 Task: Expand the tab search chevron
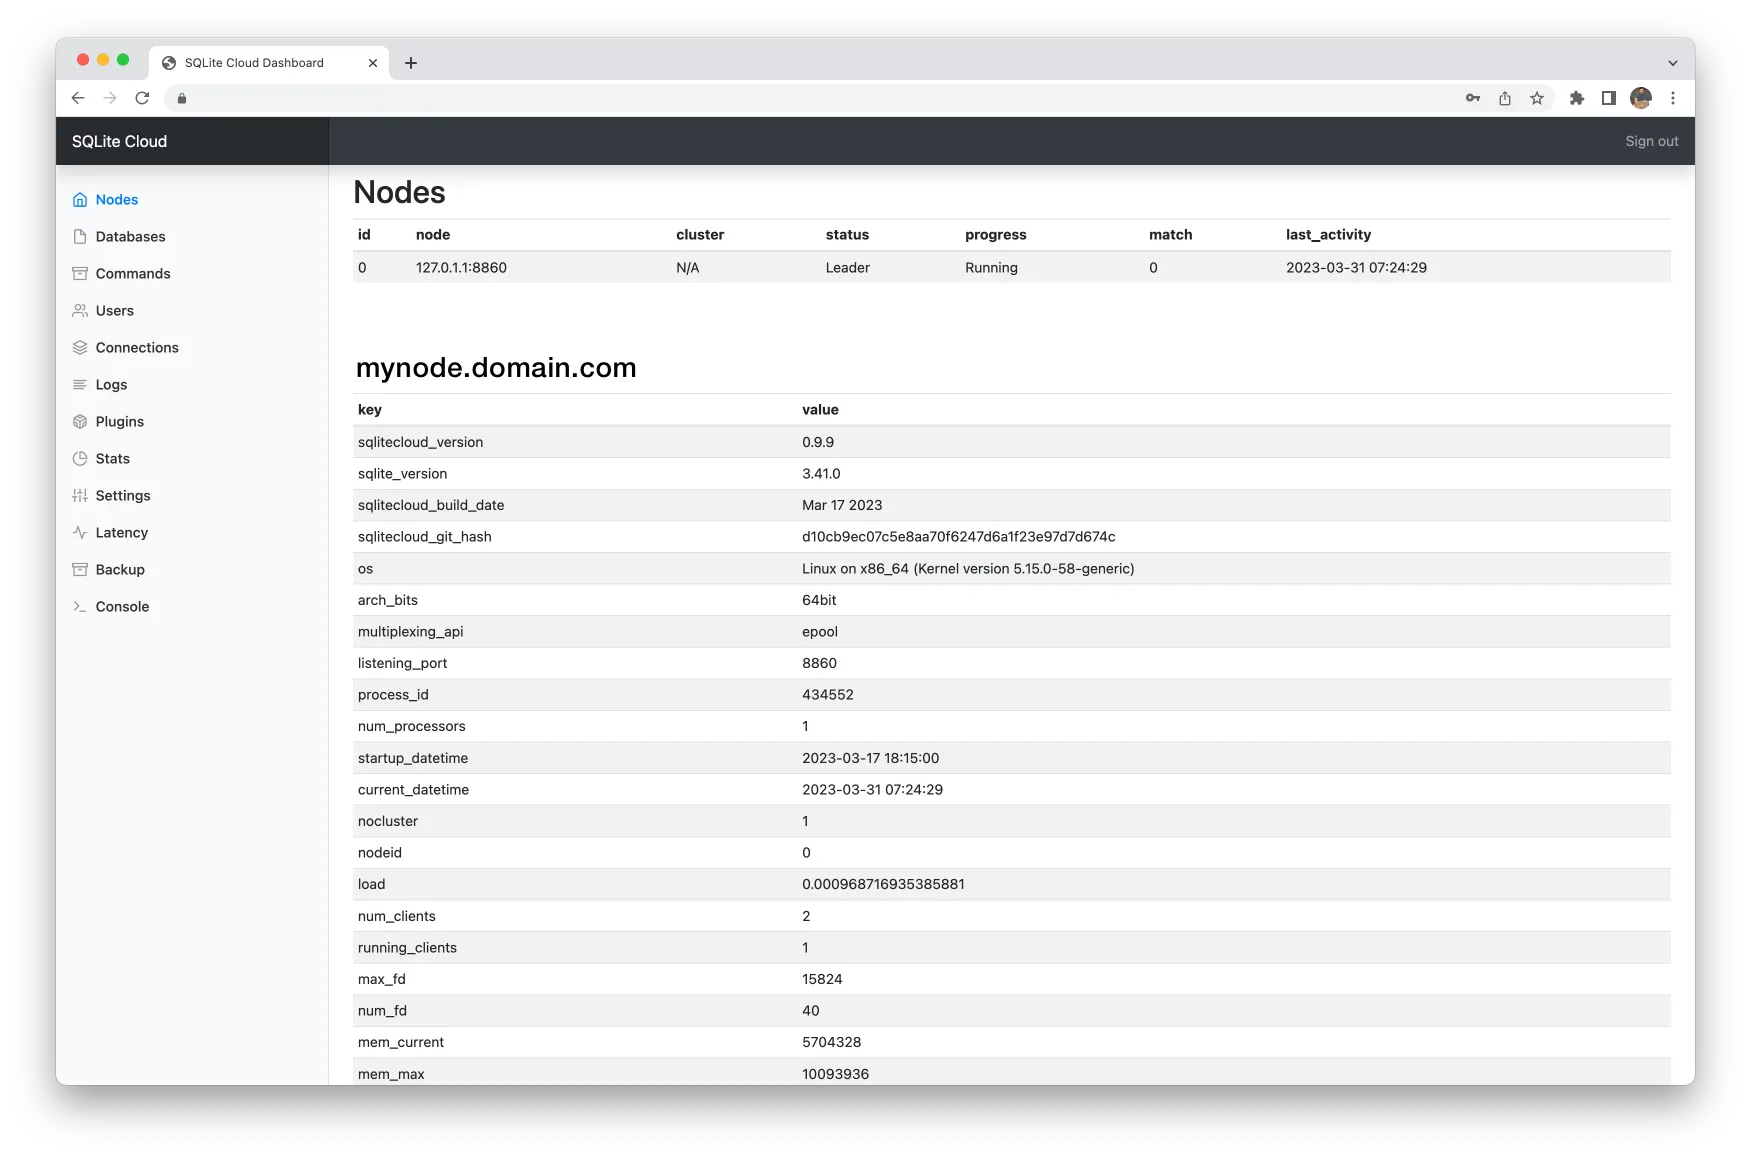1673,62
